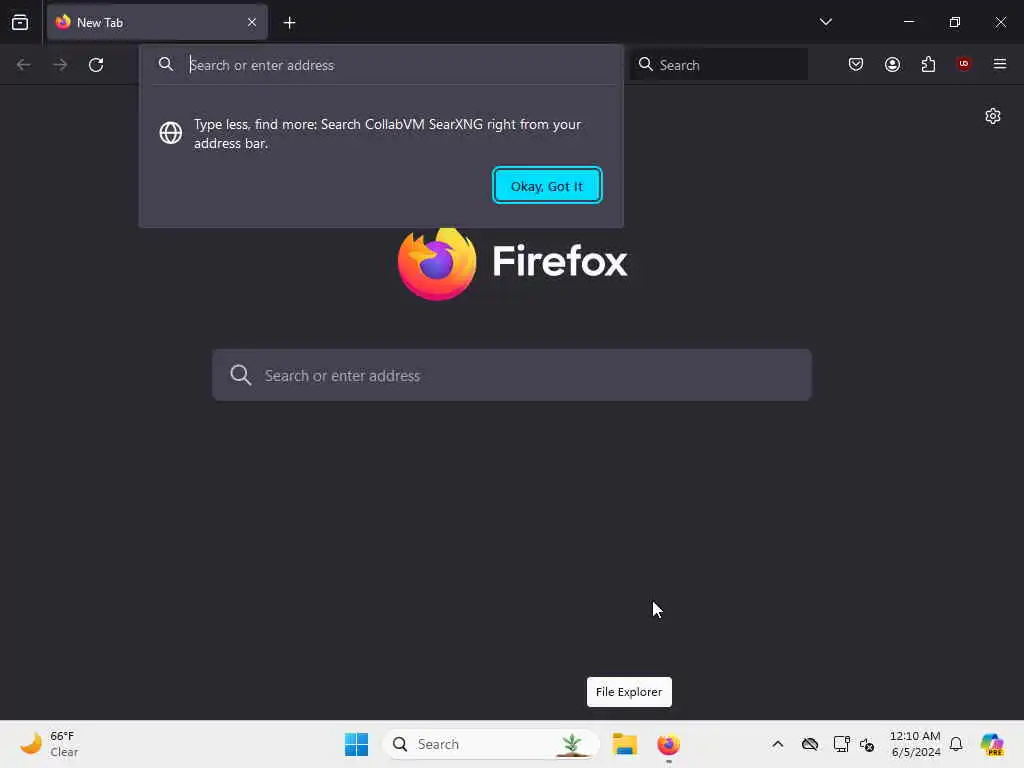
Task: Go back one page
Action: pos(24,65)
